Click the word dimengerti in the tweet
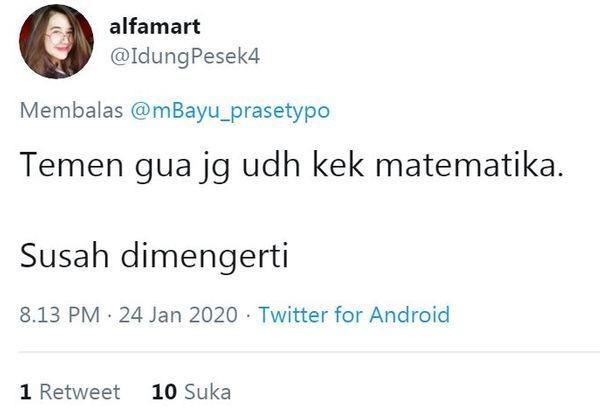The height and width of the screenshot is (419, 600). coord(204,257)
